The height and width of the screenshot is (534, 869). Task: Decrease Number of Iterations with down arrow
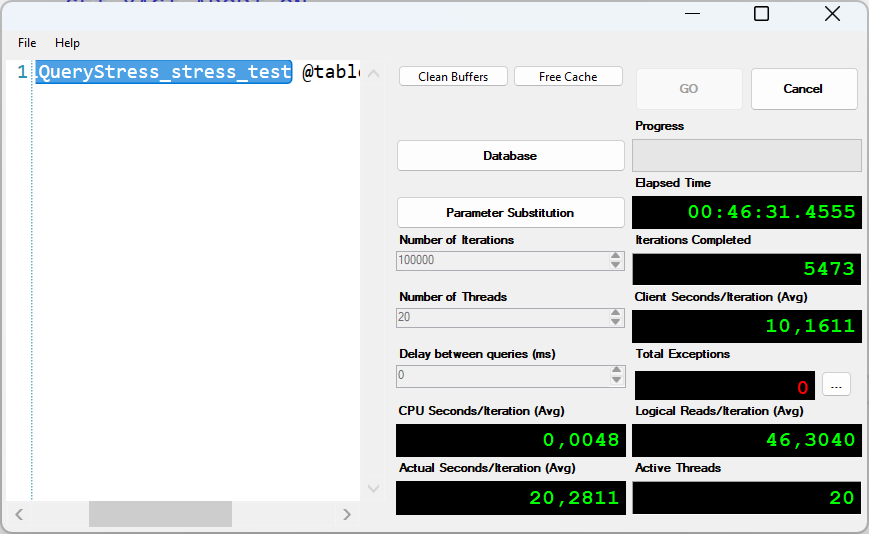(616, 265)
